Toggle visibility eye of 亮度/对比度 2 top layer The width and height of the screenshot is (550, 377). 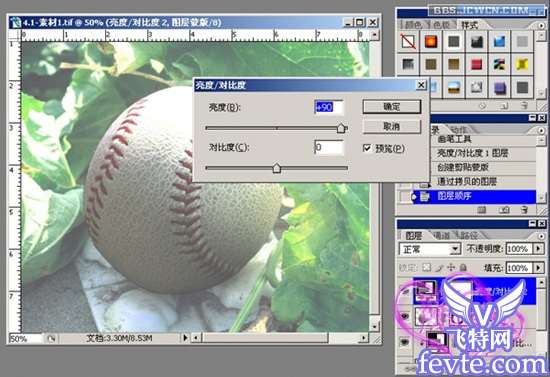tap(404, 292)
